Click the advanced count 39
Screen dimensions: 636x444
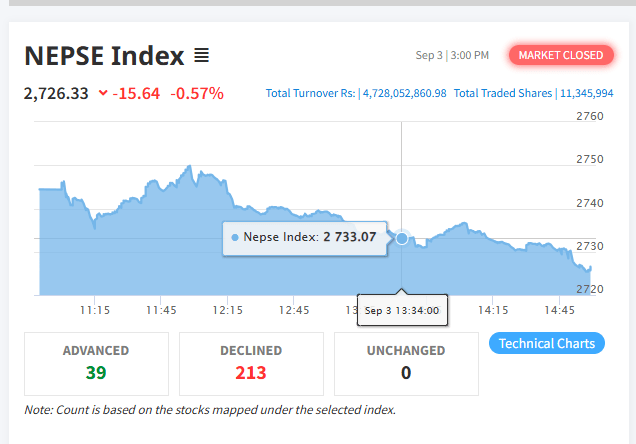pyautogui.click(x=96, y=373)
